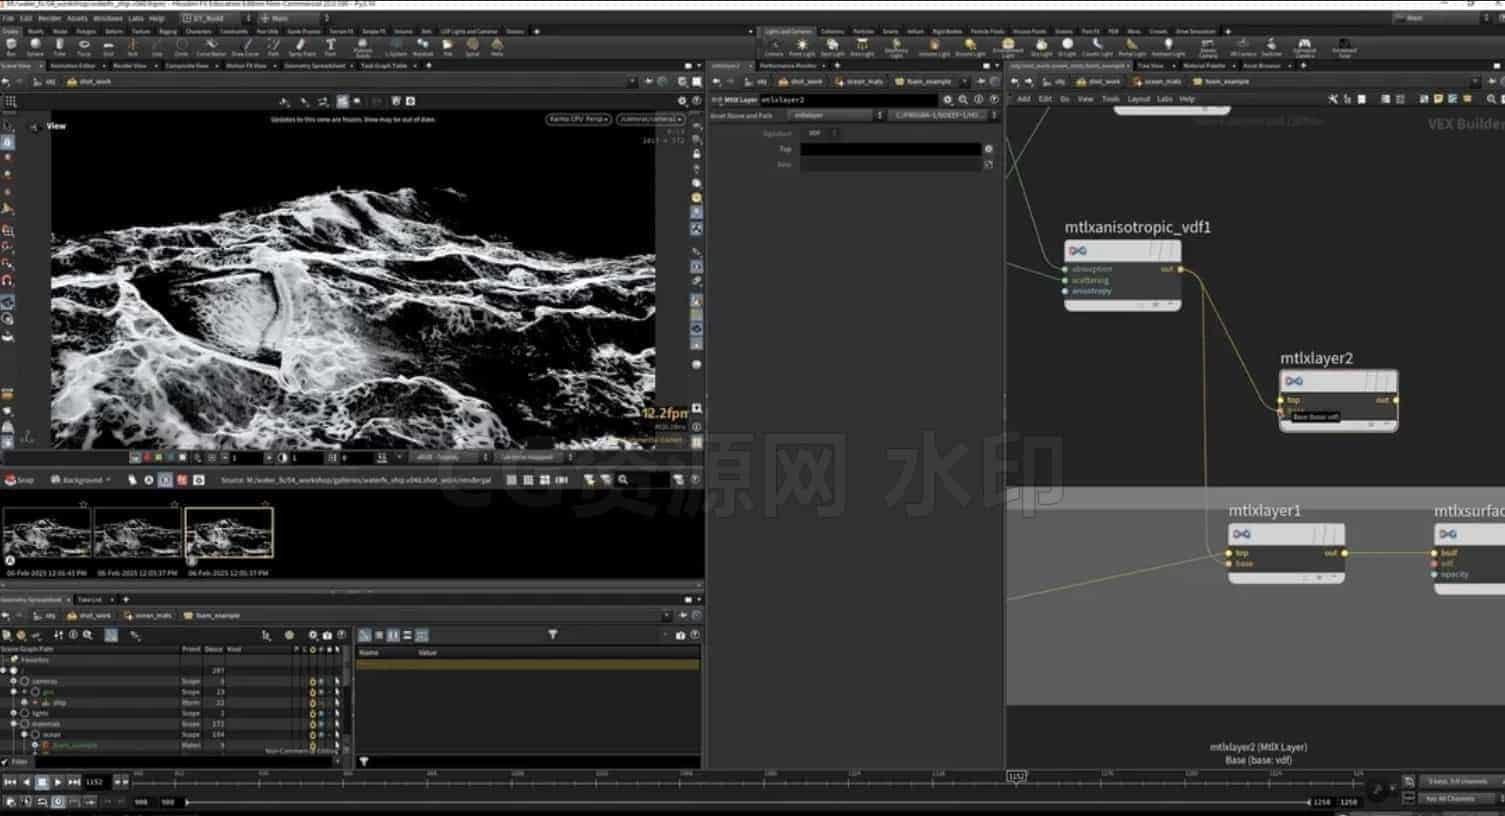Viewport: 1505px width, 816px height.
Task: Add a Point Light from the shelf
Action: 802,46
